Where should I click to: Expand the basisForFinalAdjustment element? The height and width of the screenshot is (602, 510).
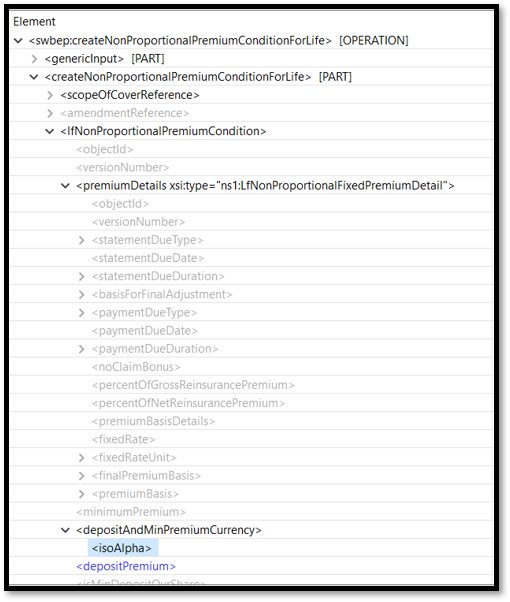point(81,294)
